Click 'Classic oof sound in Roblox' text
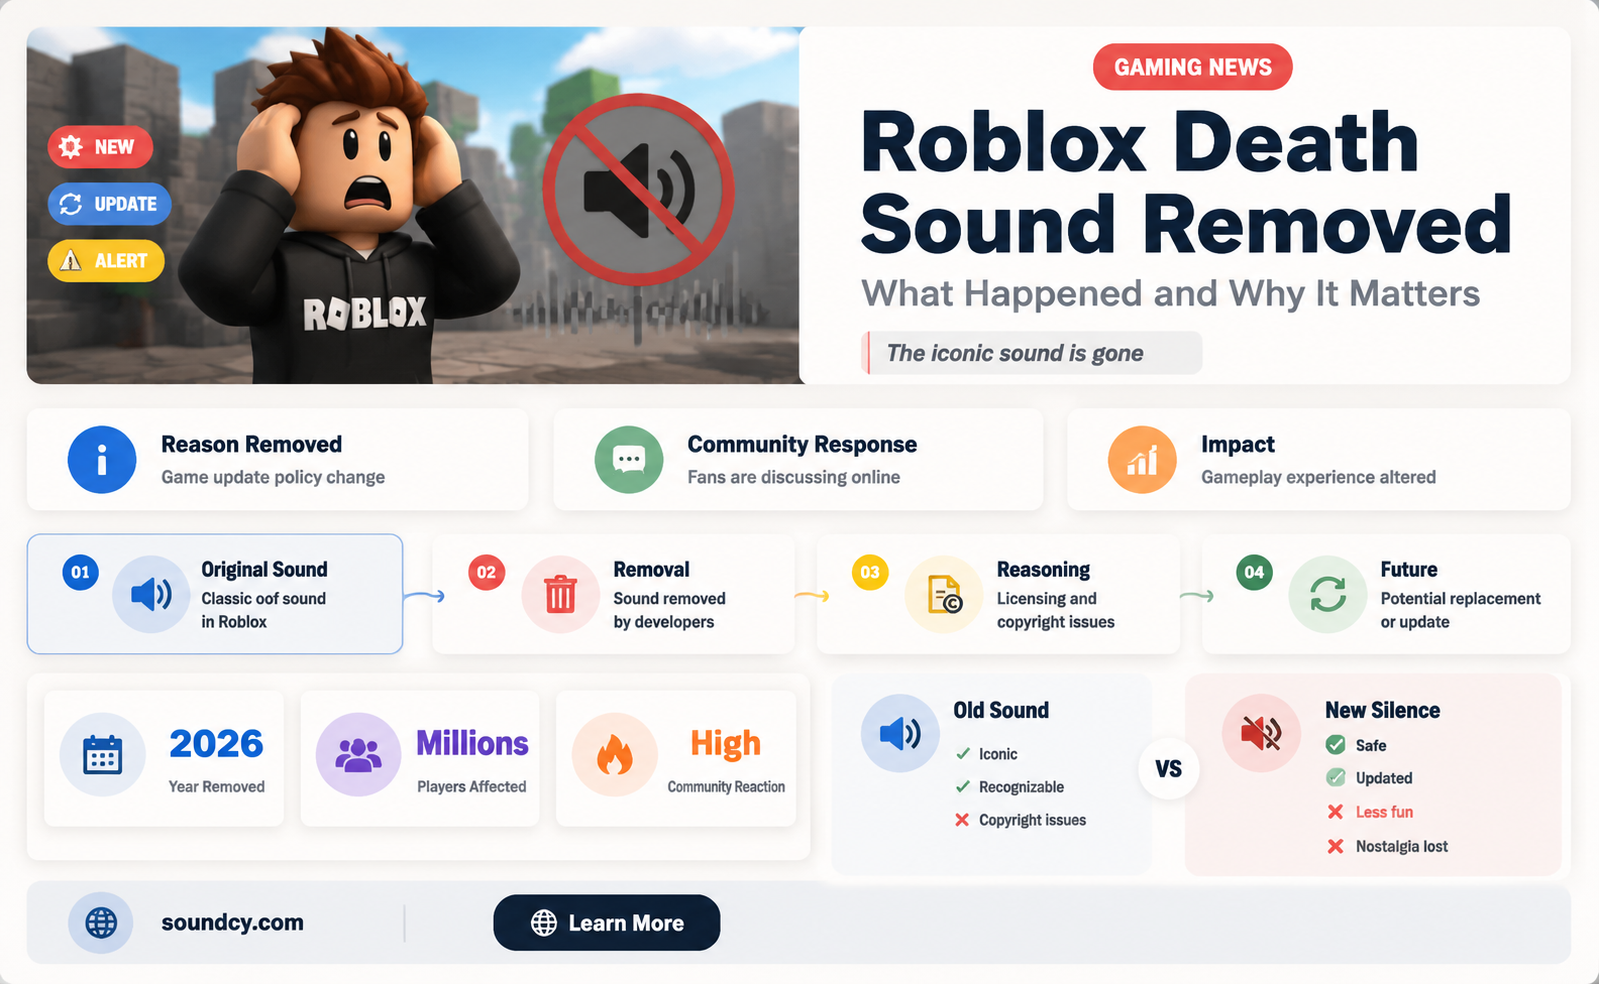The width and height of the screenshot is (1599, 984). click(x=264, y=610)
